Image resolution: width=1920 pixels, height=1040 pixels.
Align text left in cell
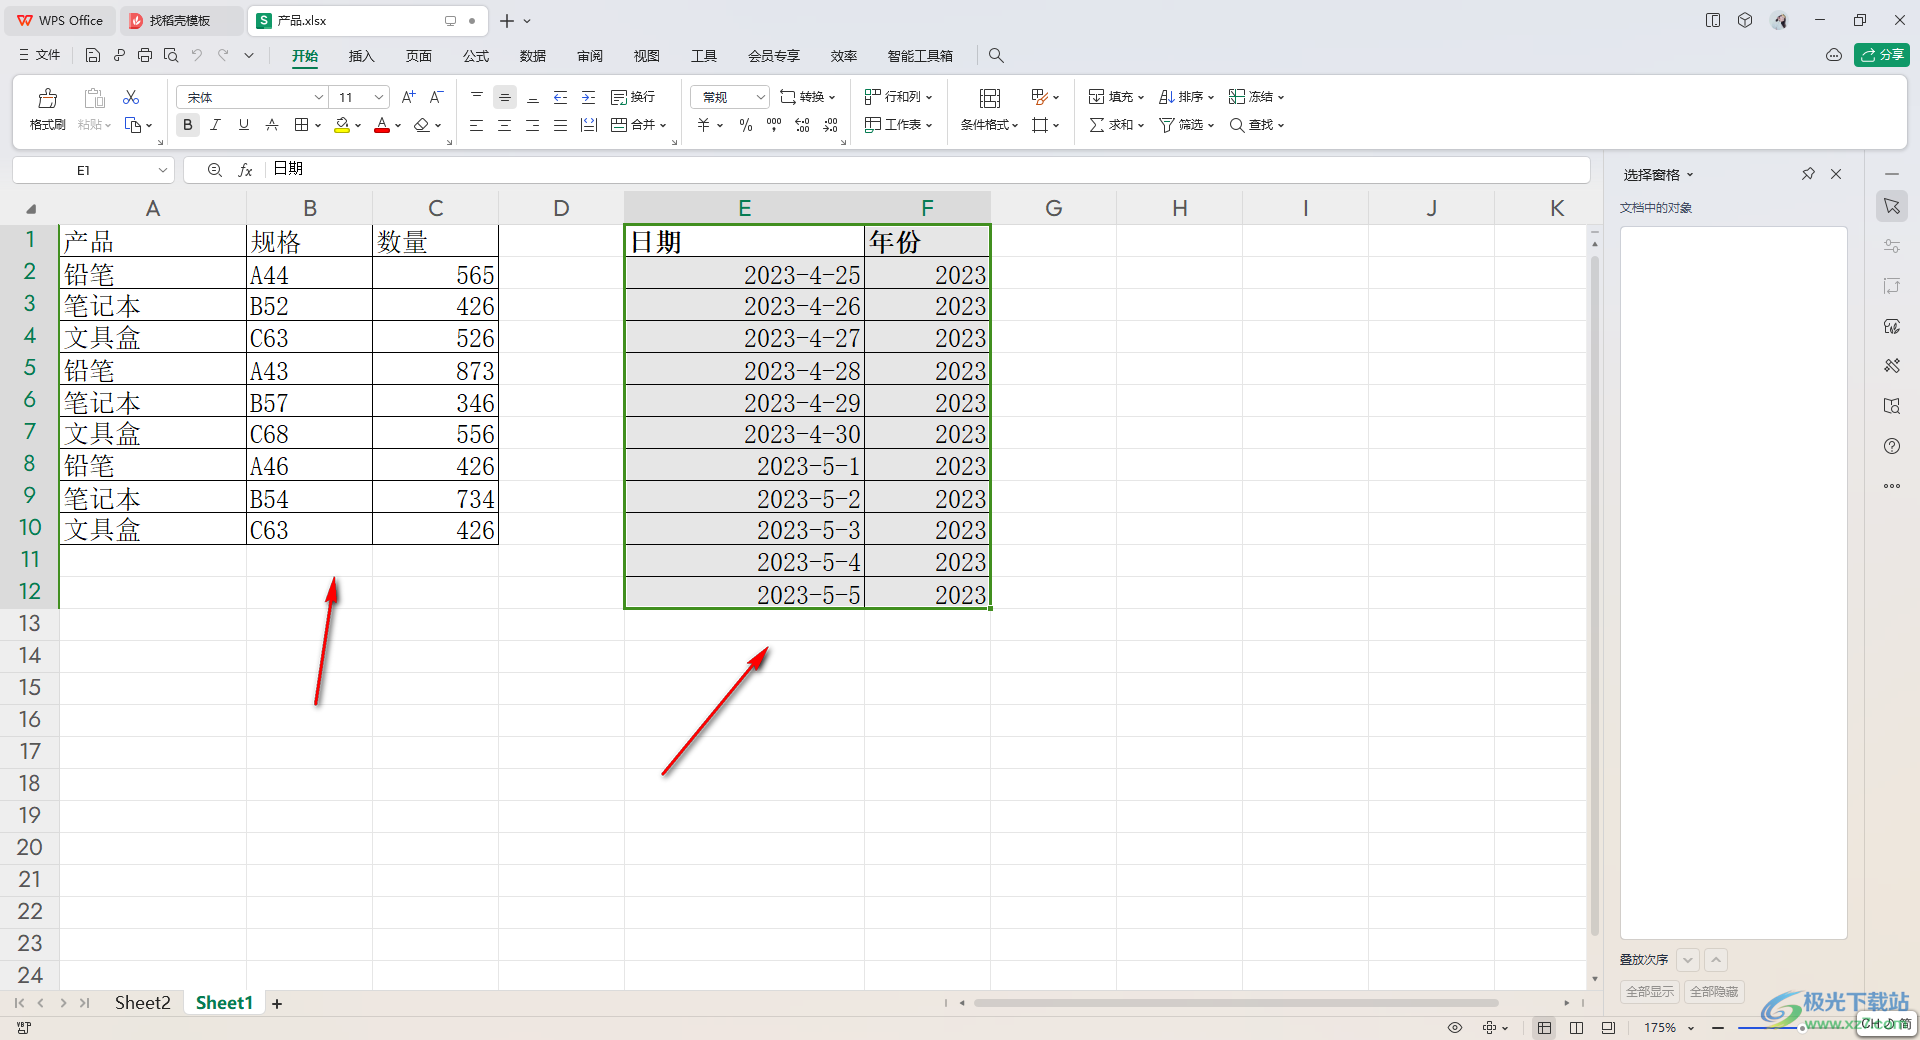[477, 125]
